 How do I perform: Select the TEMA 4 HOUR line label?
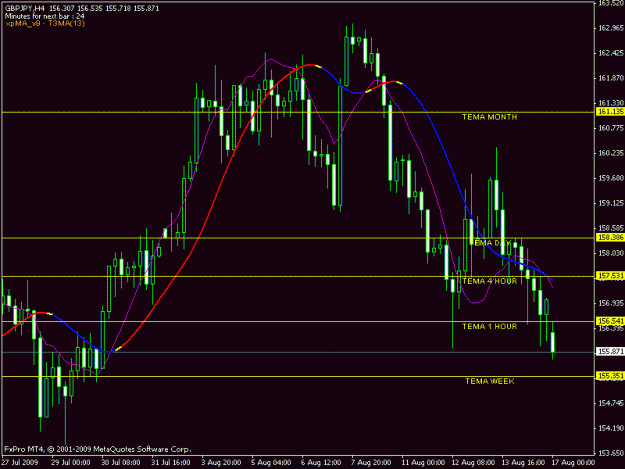tap(489, 281)
